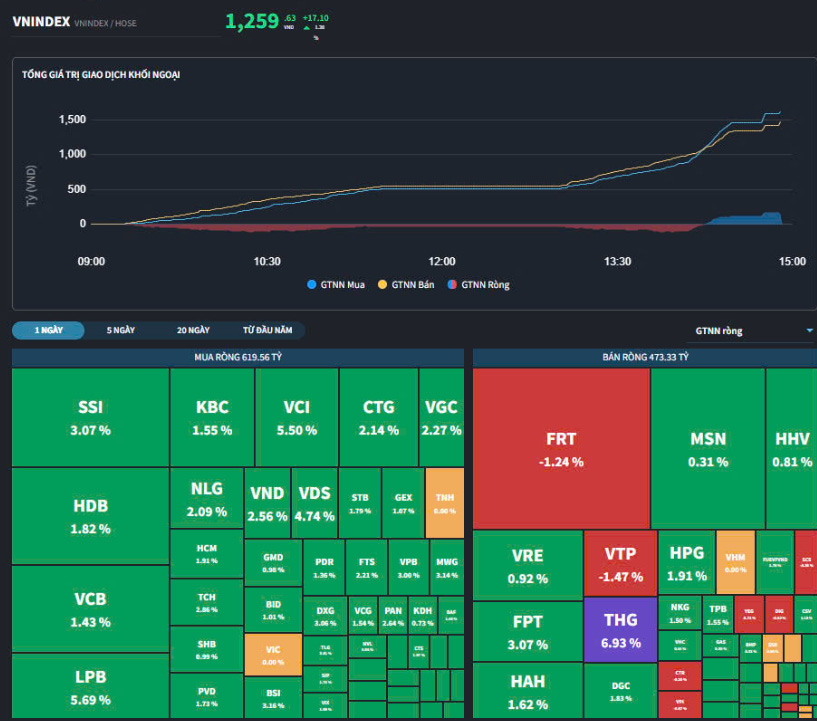
Task: Click the VCG tile
Action: pos(363,616)
